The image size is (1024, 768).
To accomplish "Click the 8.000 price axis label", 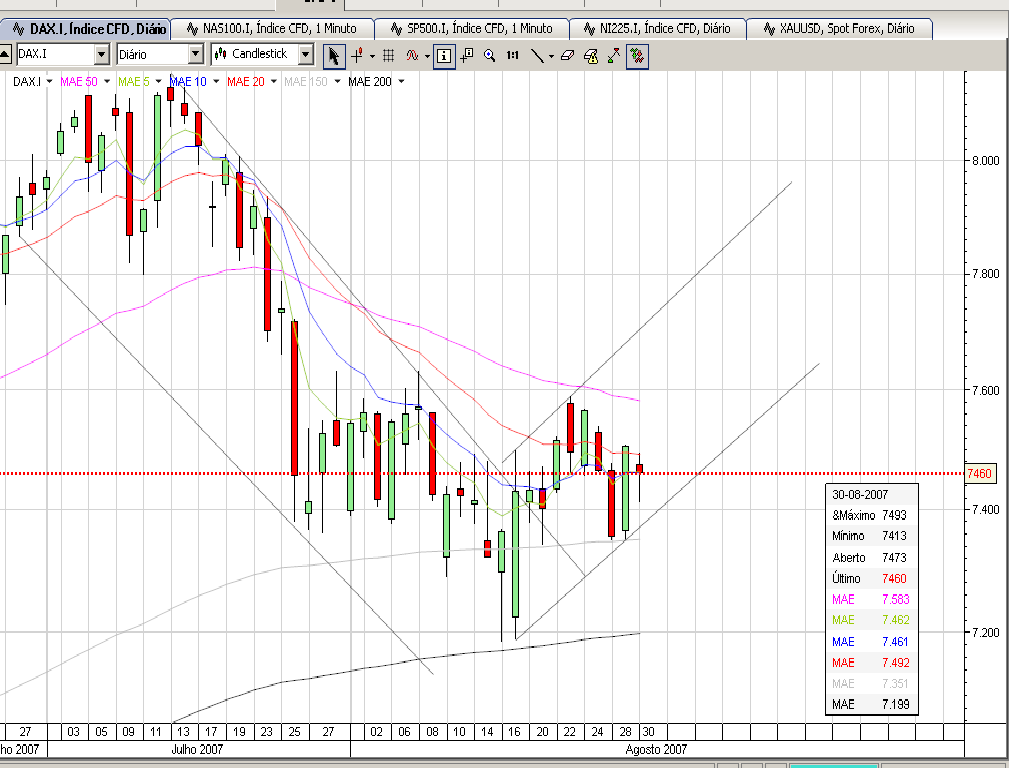I will [x=985, y=161].
